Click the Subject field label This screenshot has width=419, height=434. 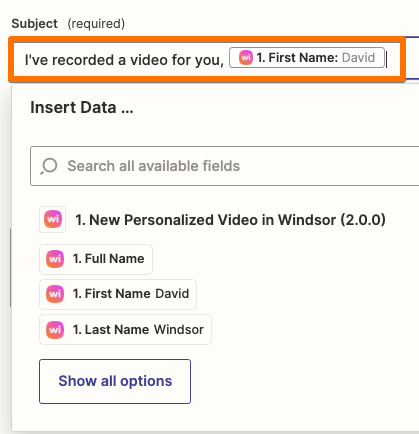pos(34,24)
